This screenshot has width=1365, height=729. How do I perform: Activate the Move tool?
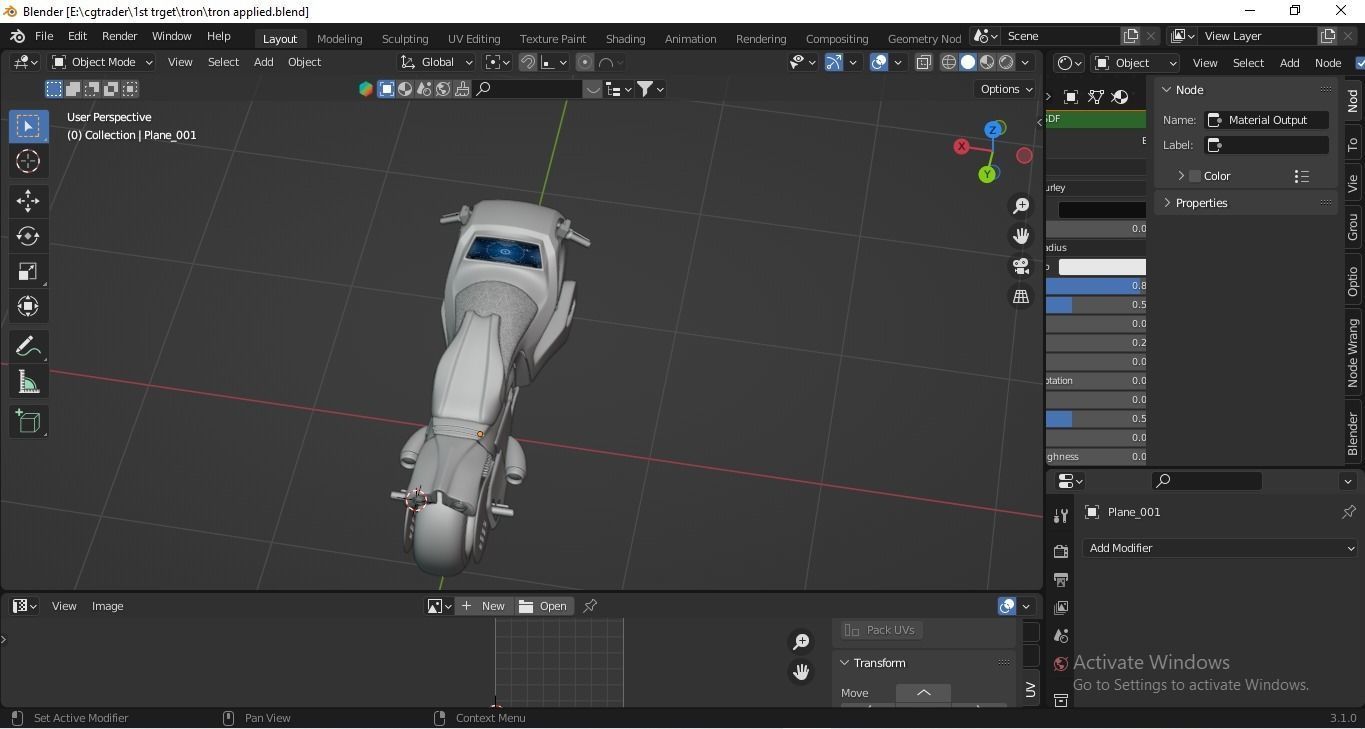click(28, 201)
